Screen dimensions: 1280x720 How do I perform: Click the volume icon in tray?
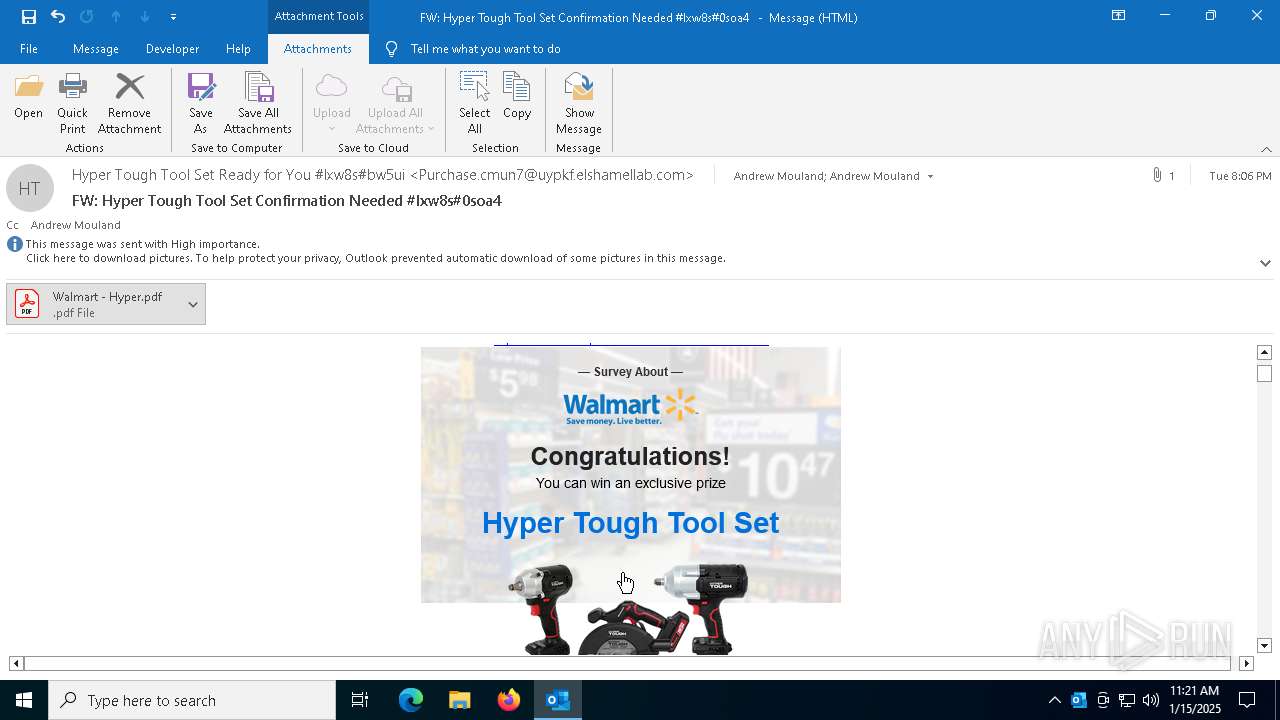(1150, 700)
